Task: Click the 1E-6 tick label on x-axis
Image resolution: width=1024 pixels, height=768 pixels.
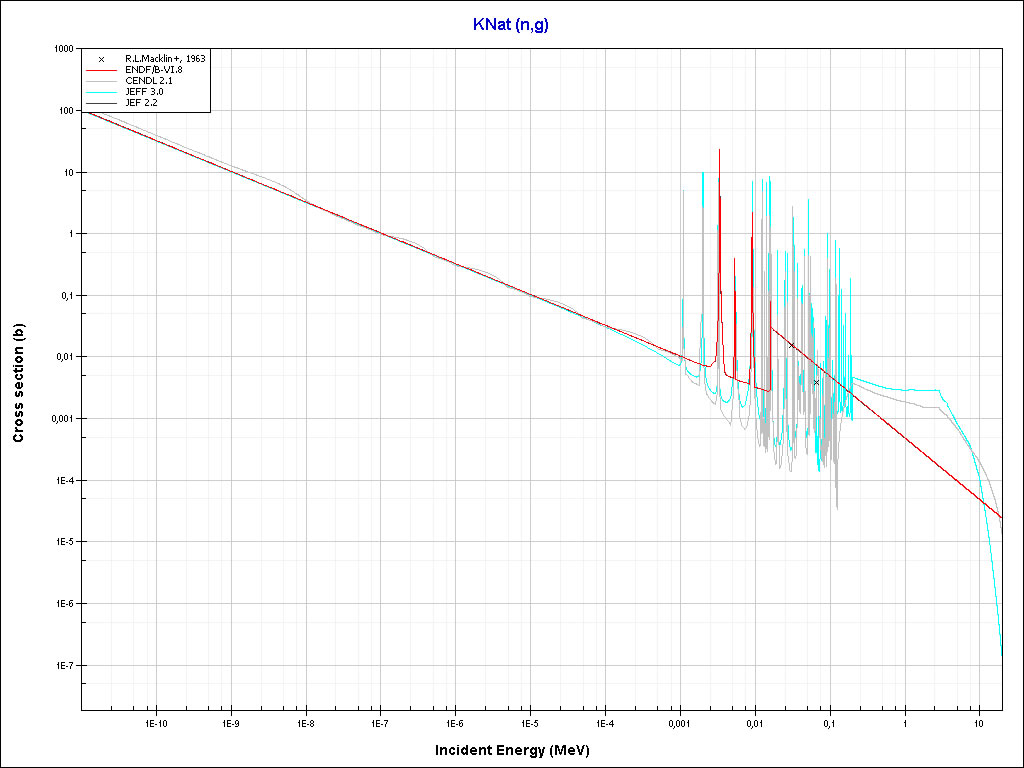Action: point(454,723)
